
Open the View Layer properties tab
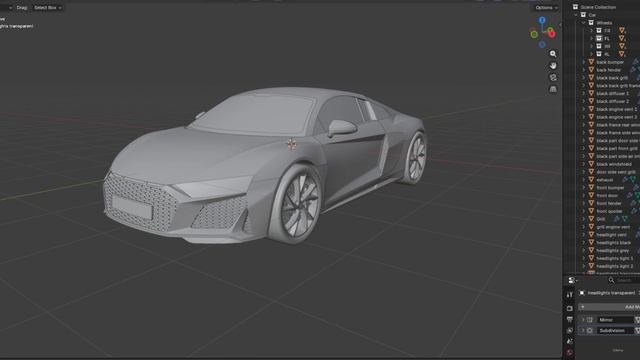click(x=570, y=330)
